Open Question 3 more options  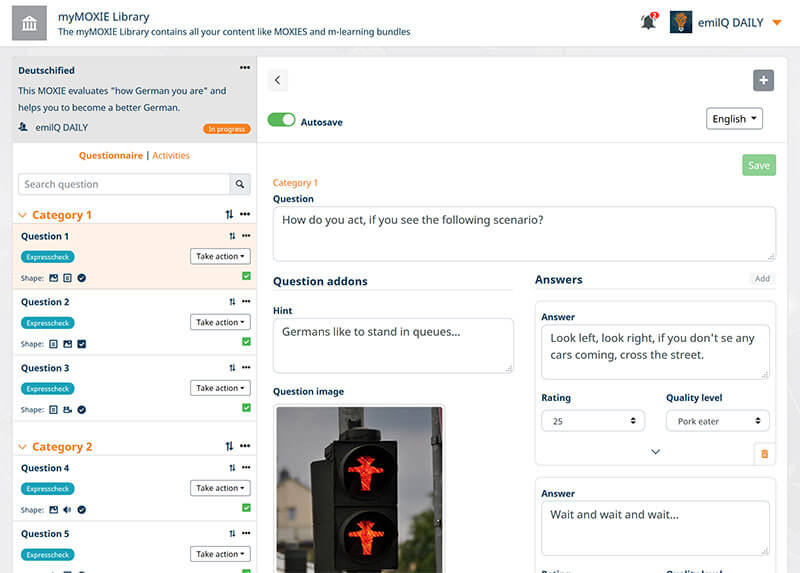coord(246,367)
